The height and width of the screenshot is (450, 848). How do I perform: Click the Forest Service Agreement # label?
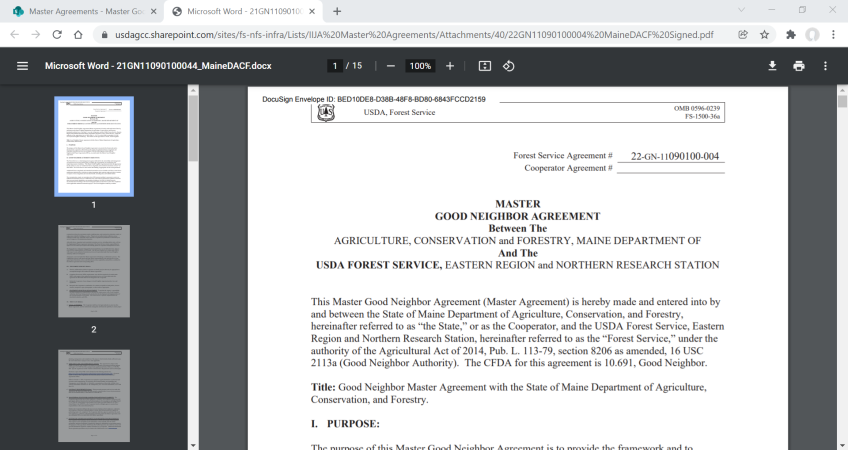click(562, 156)
